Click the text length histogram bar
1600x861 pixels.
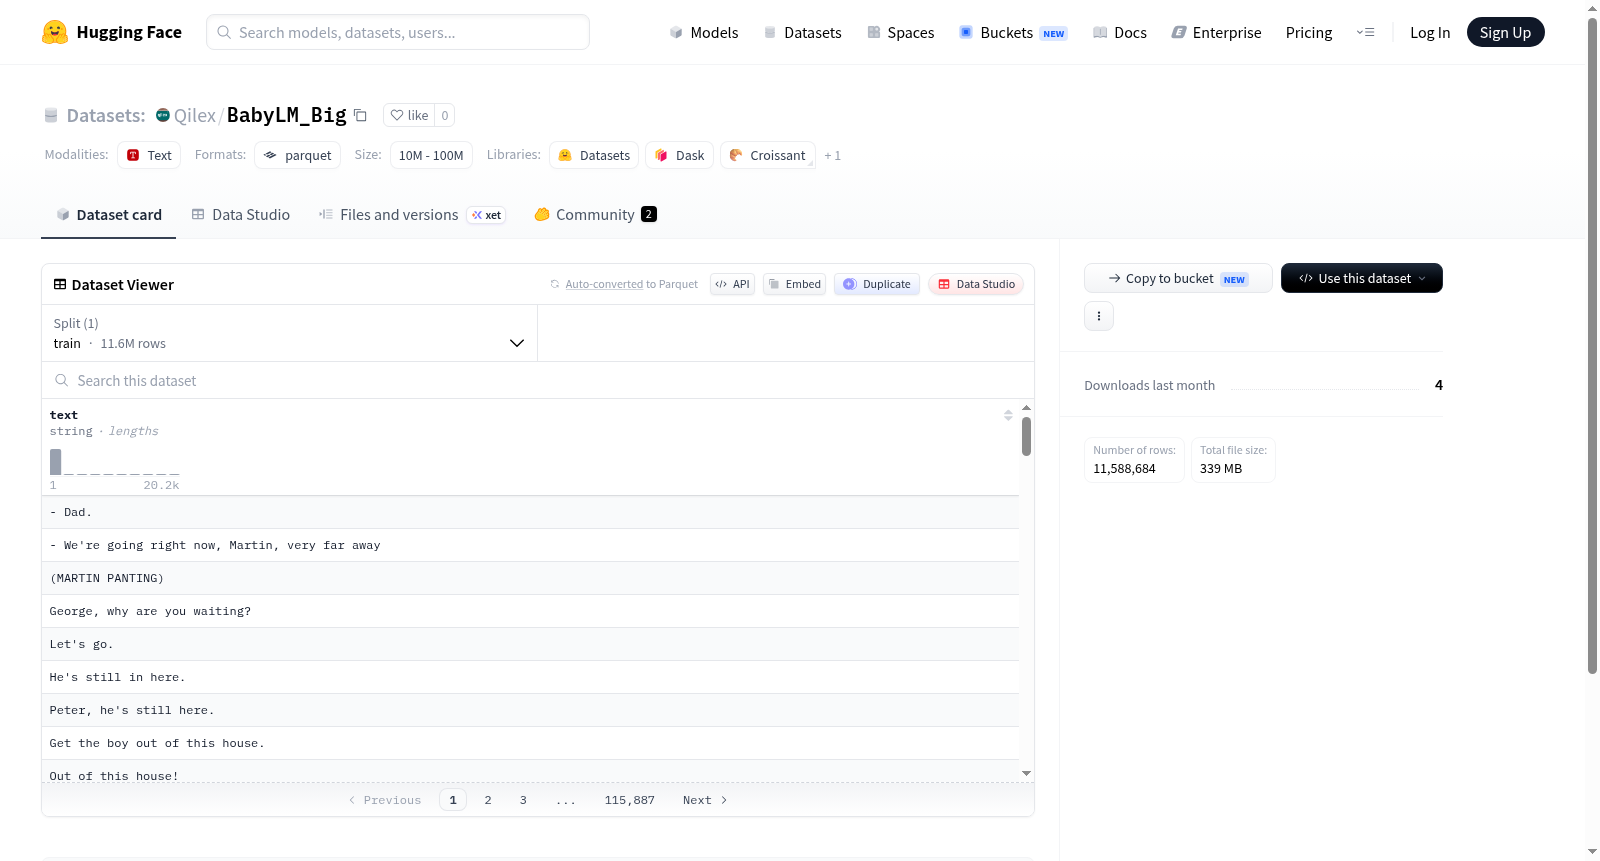(x=56, y=462)
